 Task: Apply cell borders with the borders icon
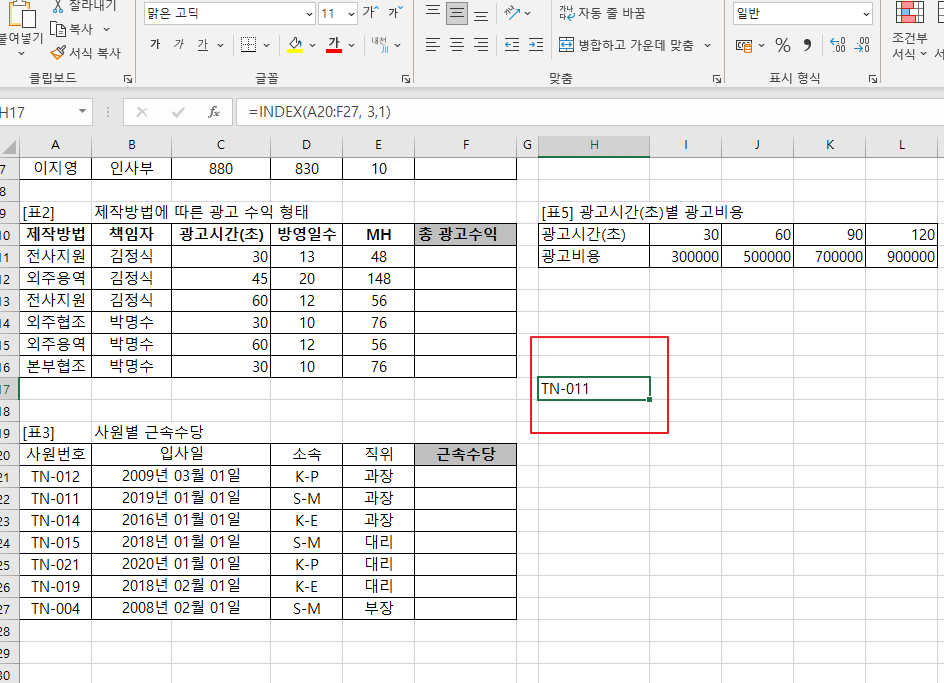click(248, 45)
